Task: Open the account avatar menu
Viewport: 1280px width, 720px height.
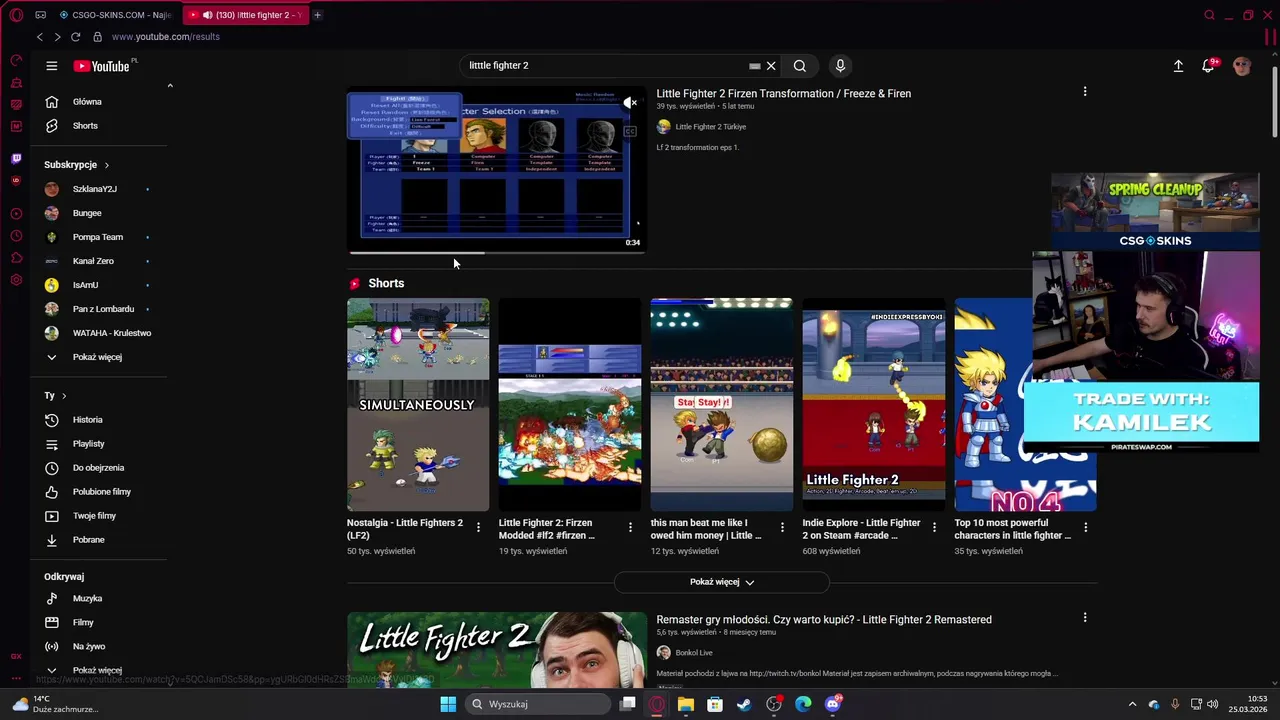Action: coord(1242,66)
